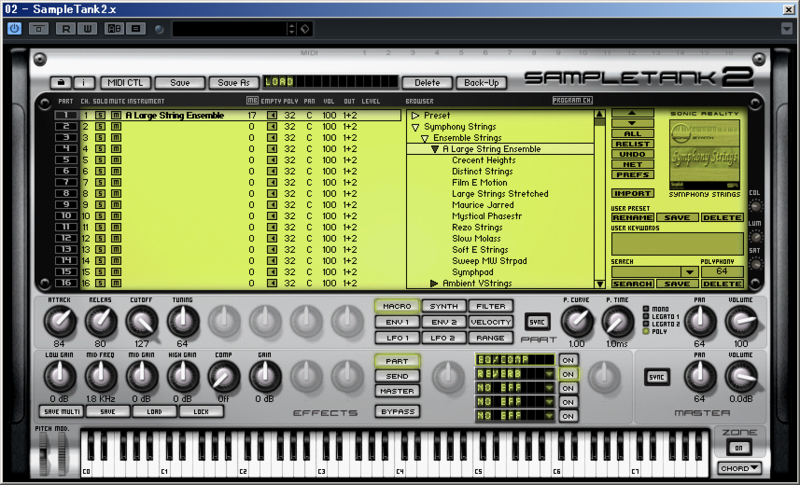Switch to the SYNTH tab
The image size is (800, 485).
click(x=444, y=306)
